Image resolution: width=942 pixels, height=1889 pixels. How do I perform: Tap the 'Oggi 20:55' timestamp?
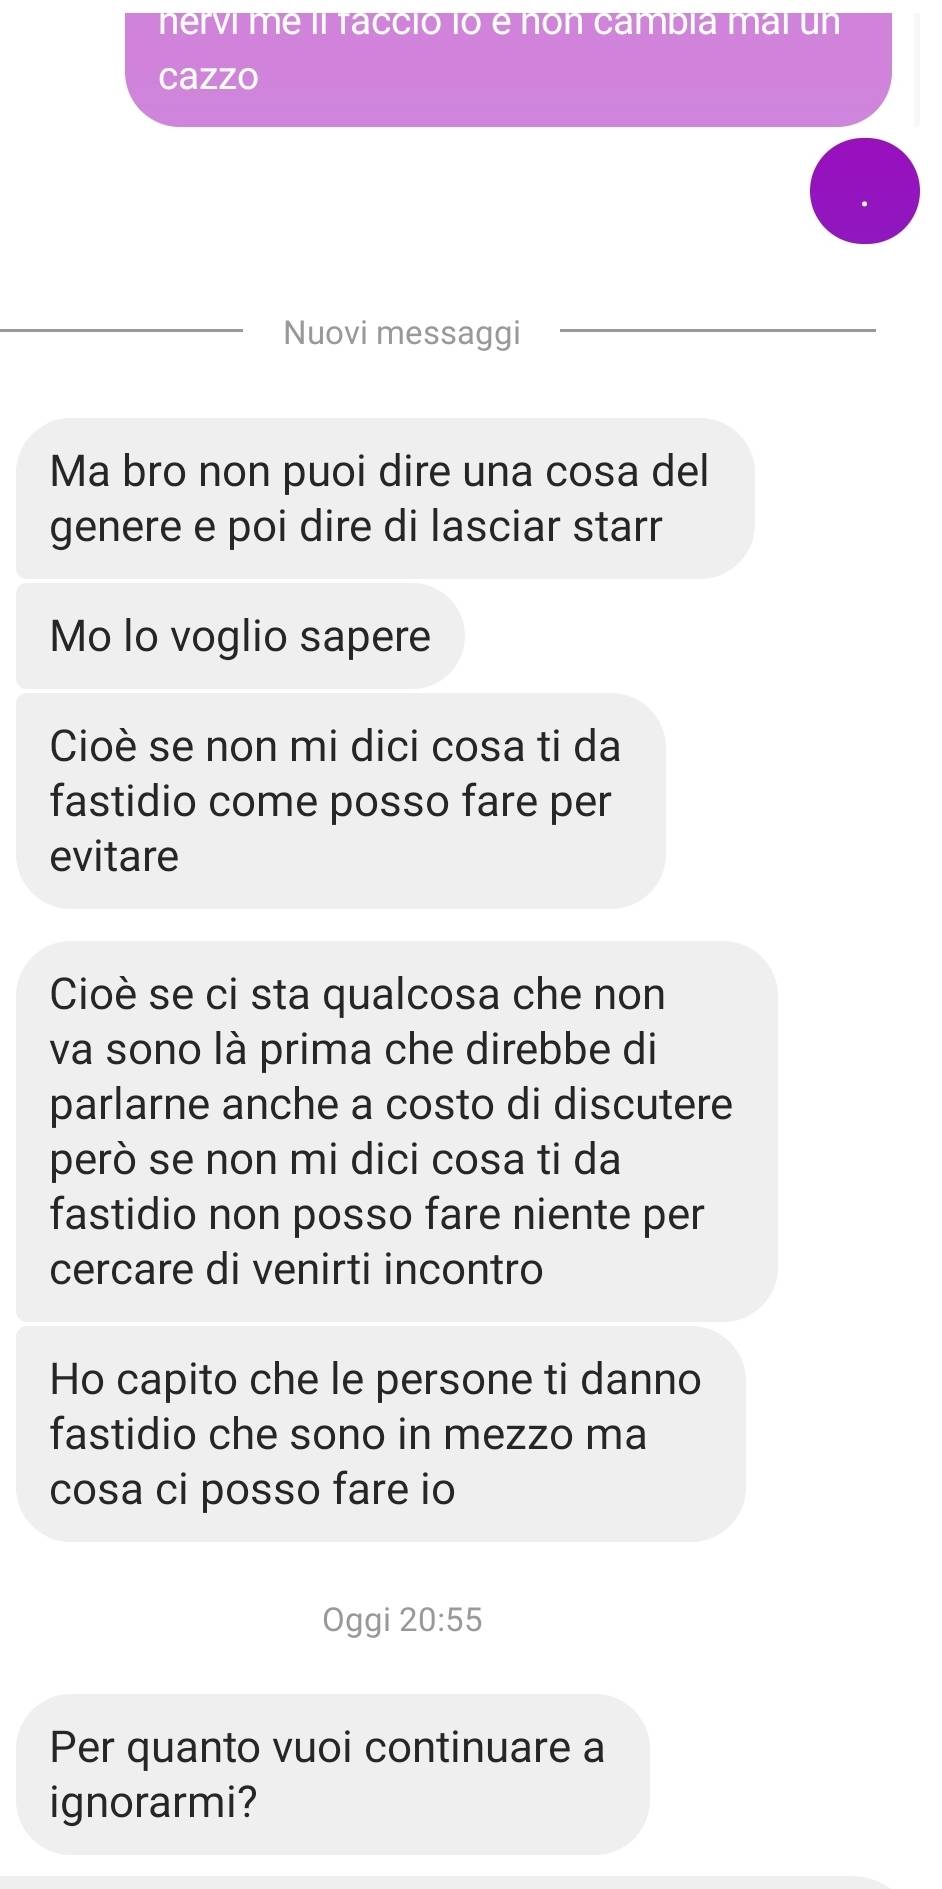(402, 1619)
